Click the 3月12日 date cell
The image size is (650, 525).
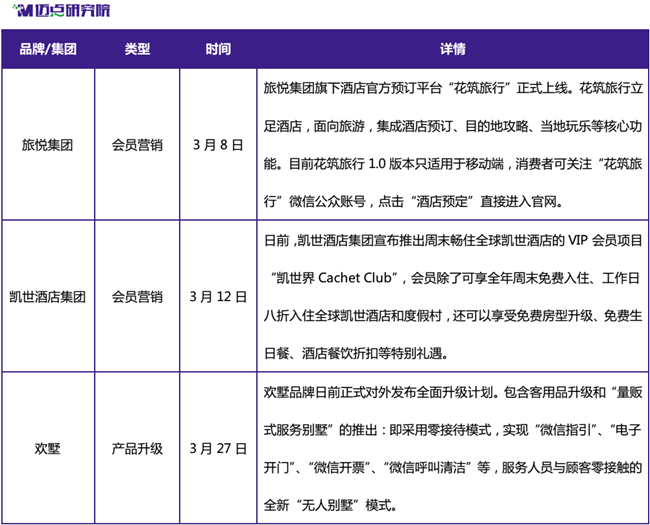(x=218, y=297)
